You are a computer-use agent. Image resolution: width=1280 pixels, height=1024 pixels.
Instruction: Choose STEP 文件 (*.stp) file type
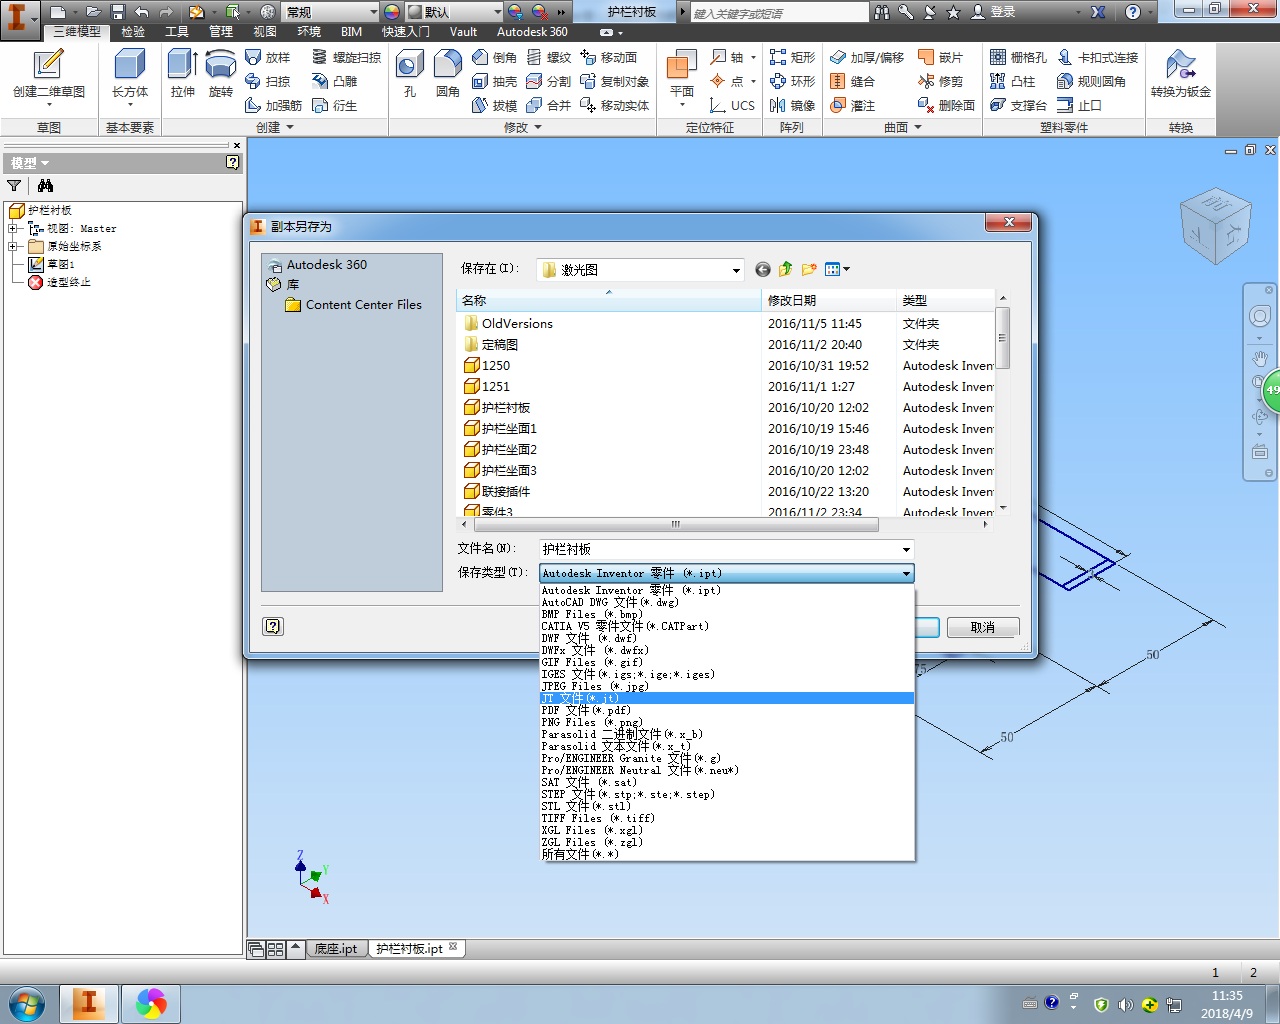click(x=727, y=794)
